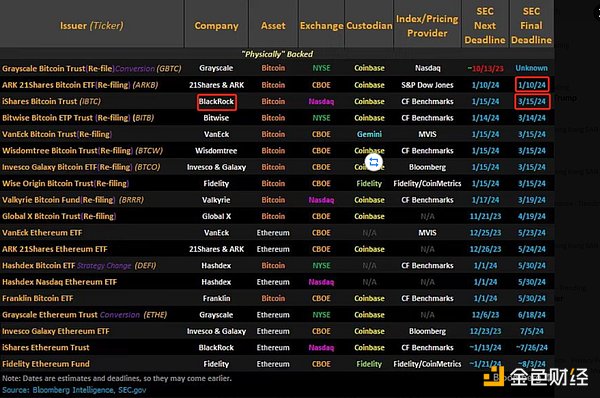Click the ~8/3/24 final deadline cell
Viewport: 600px width, 398px height.
[532, 364]
